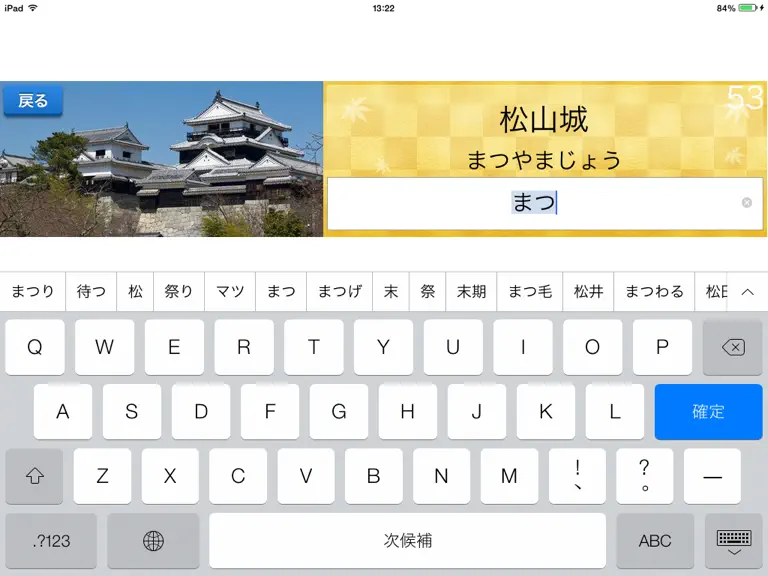Tap the long dash key
768x576 pixels.
[x=712, y=476]
